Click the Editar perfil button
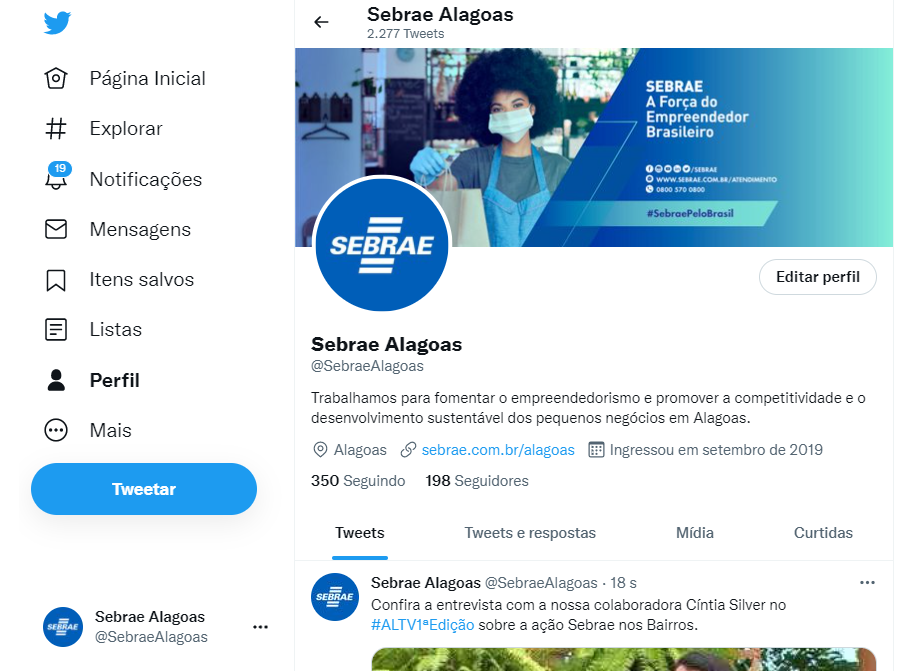909x671 pixels. click(x=817, y=277)
